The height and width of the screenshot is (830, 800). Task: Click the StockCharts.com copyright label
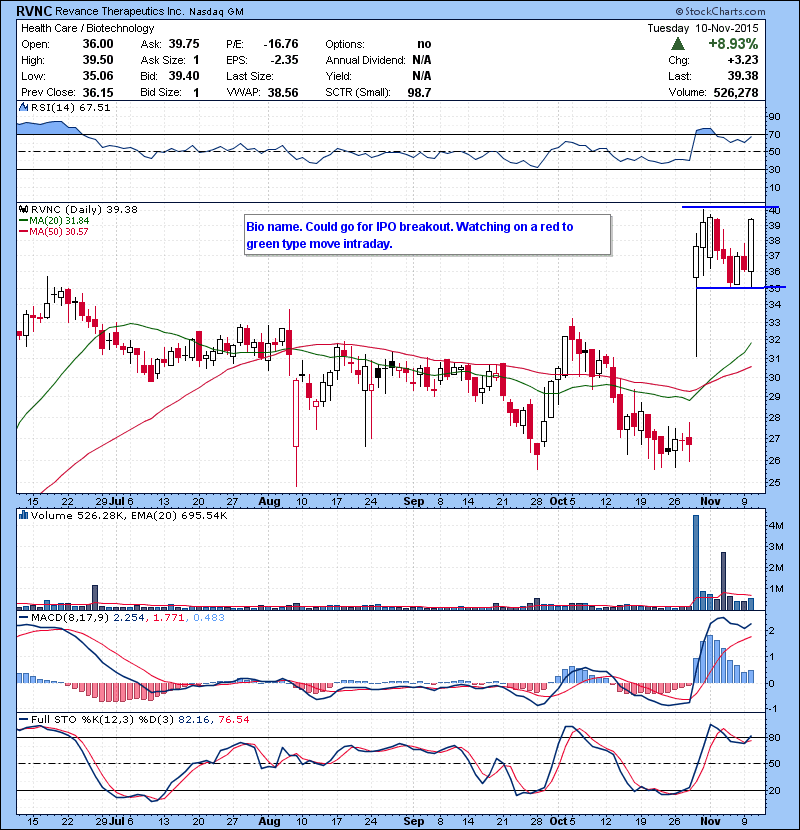click(x=721, y=11)
